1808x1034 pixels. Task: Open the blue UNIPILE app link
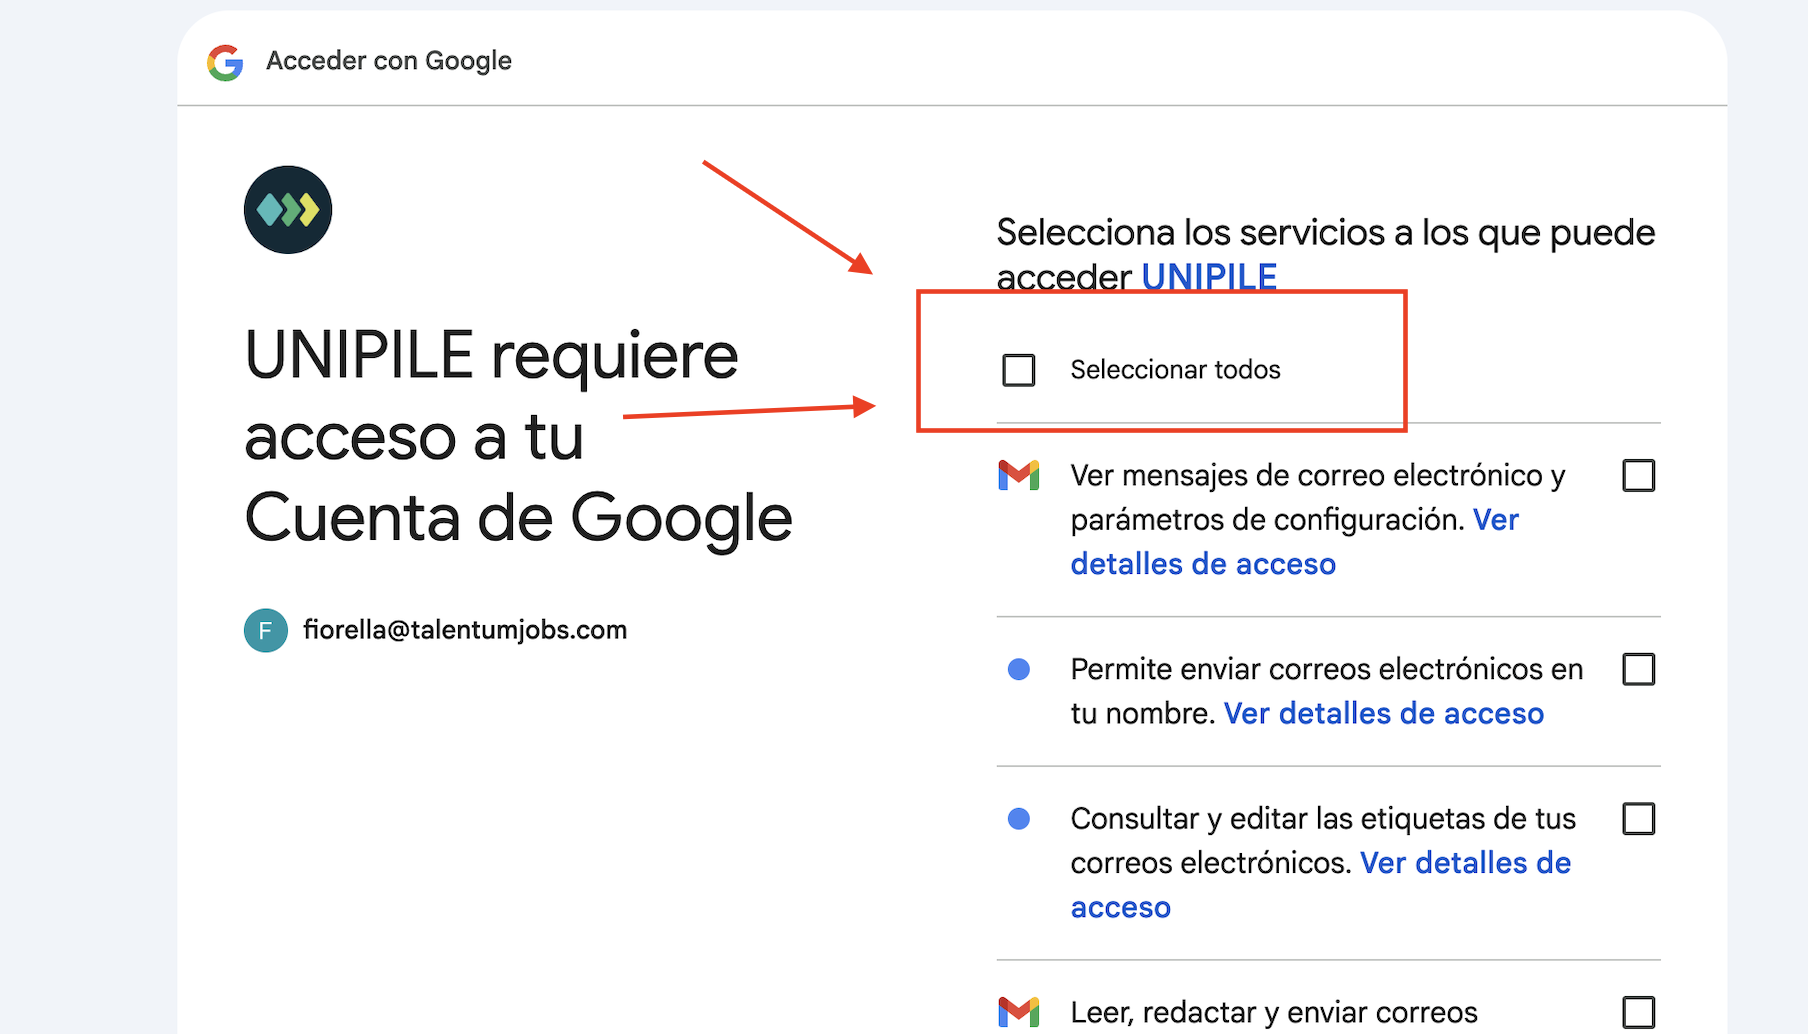[1209, 276]
